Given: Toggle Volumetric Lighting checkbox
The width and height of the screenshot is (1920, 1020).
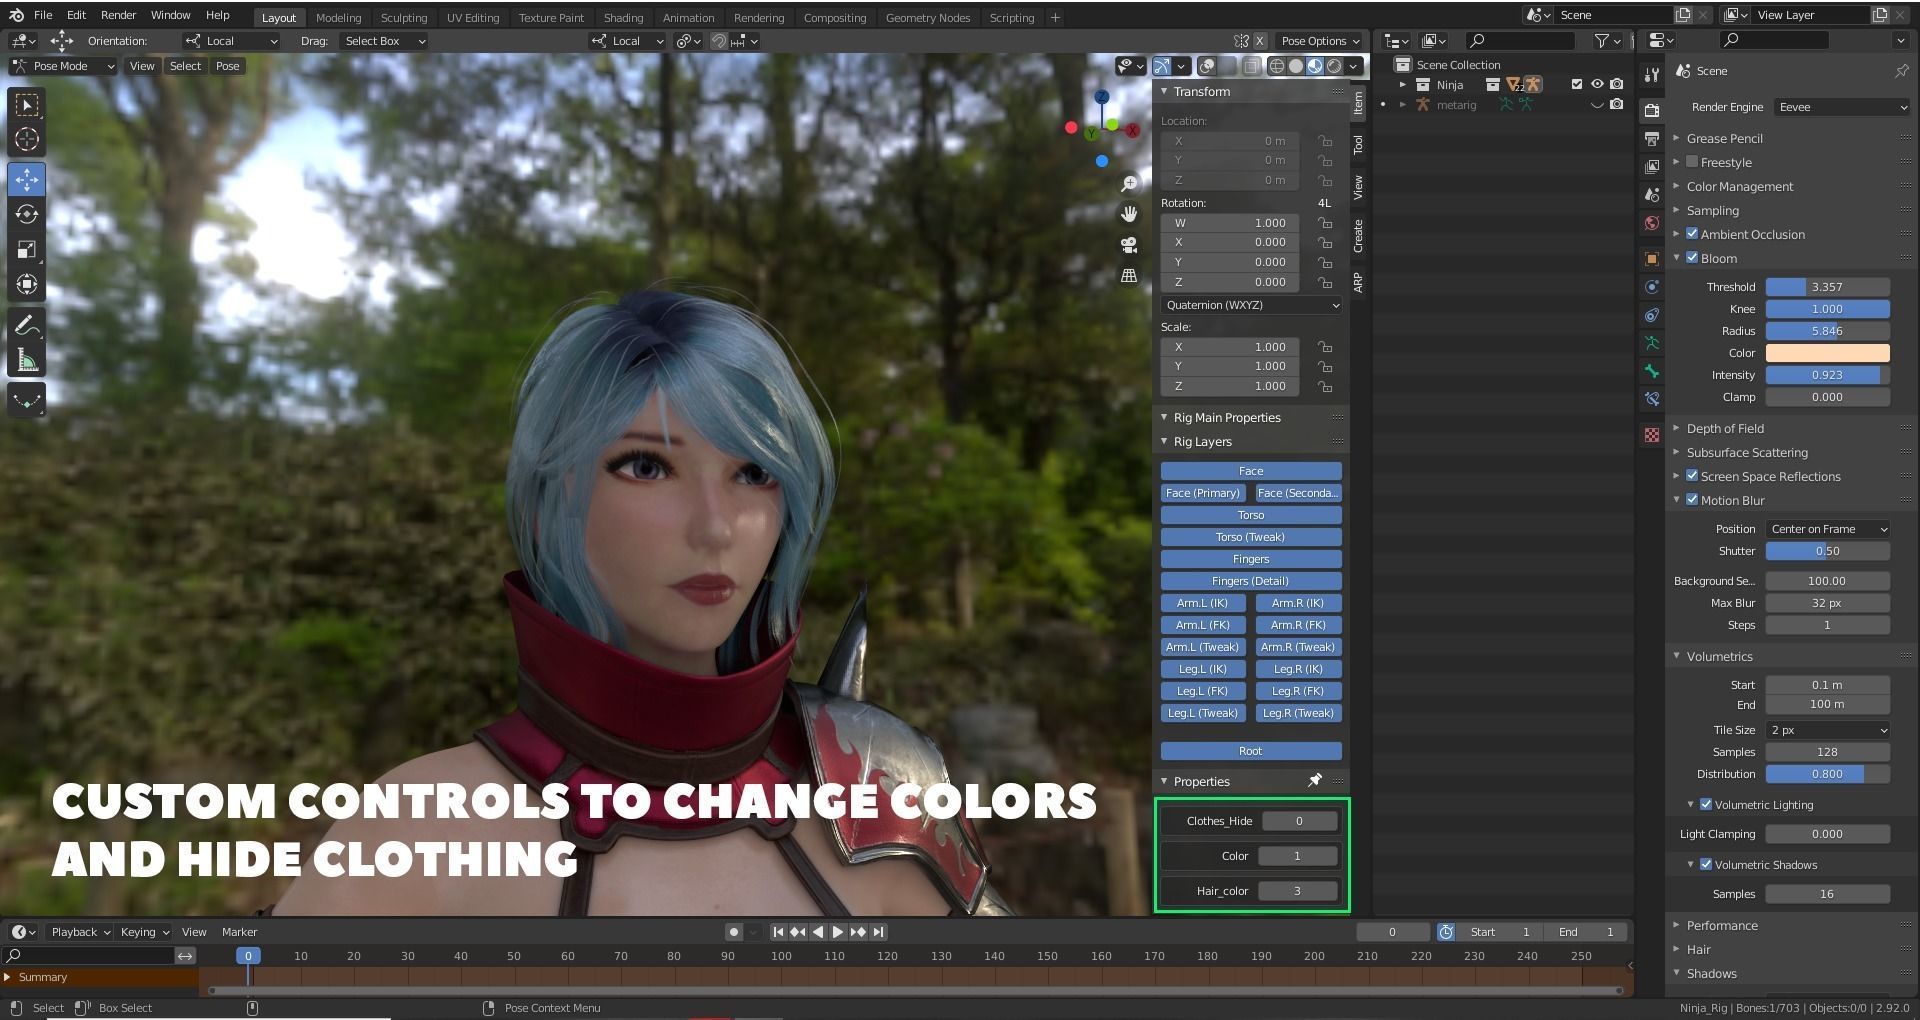Looking at the screenshot, I should point(1706,804).
